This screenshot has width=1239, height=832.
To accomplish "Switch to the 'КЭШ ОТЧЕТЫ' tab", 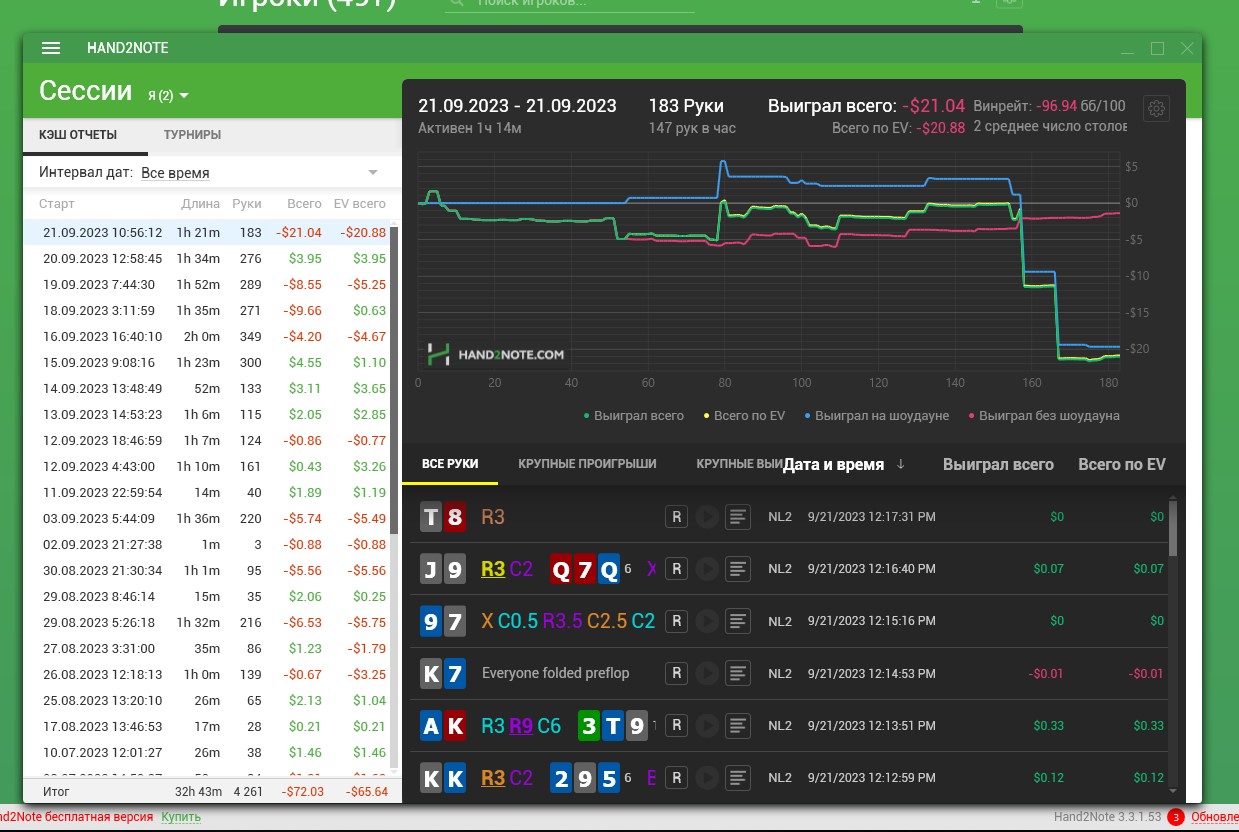I will [78, 135].
